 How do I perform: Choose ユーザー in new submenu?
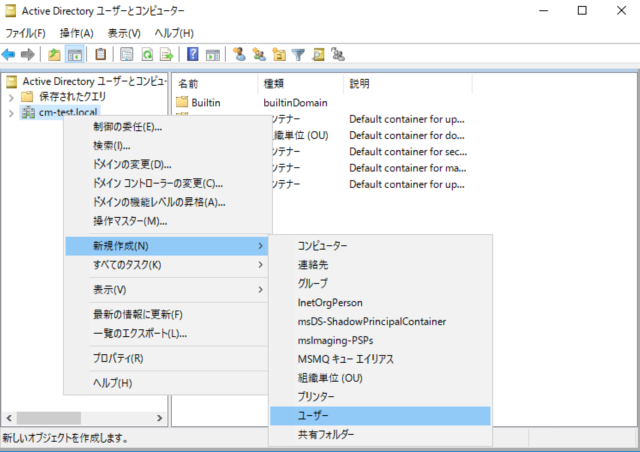click(380, 416)
